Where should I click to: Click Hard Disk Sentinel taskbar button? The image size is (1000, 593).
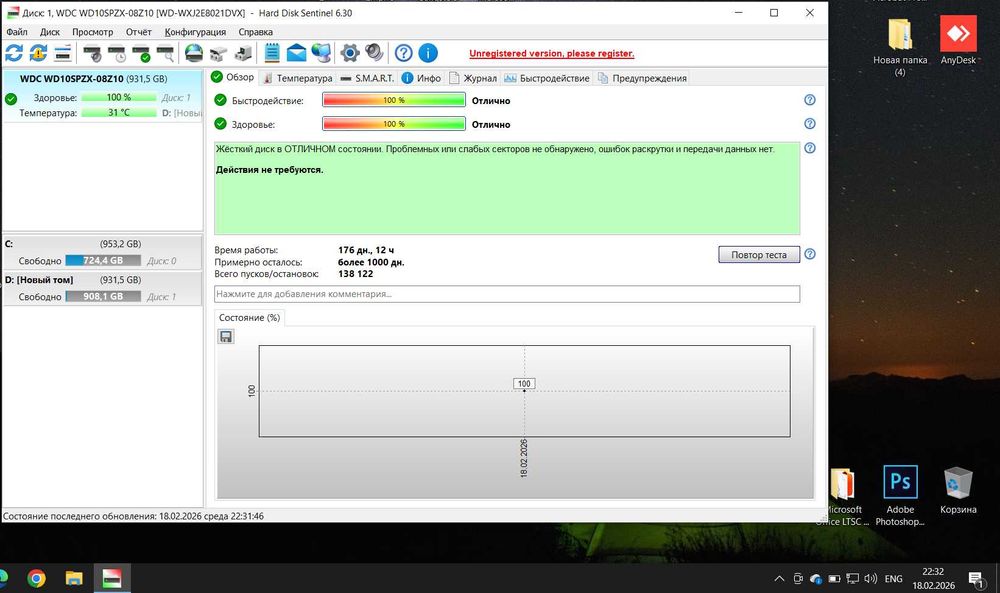coord(112,578)
